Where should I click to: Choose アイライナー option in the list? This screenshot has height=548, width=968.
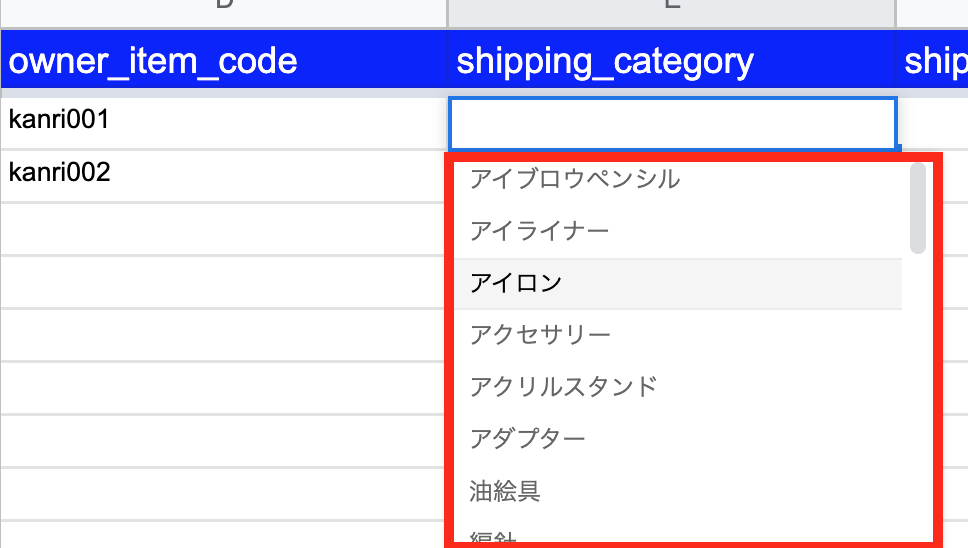pos(540,231)
